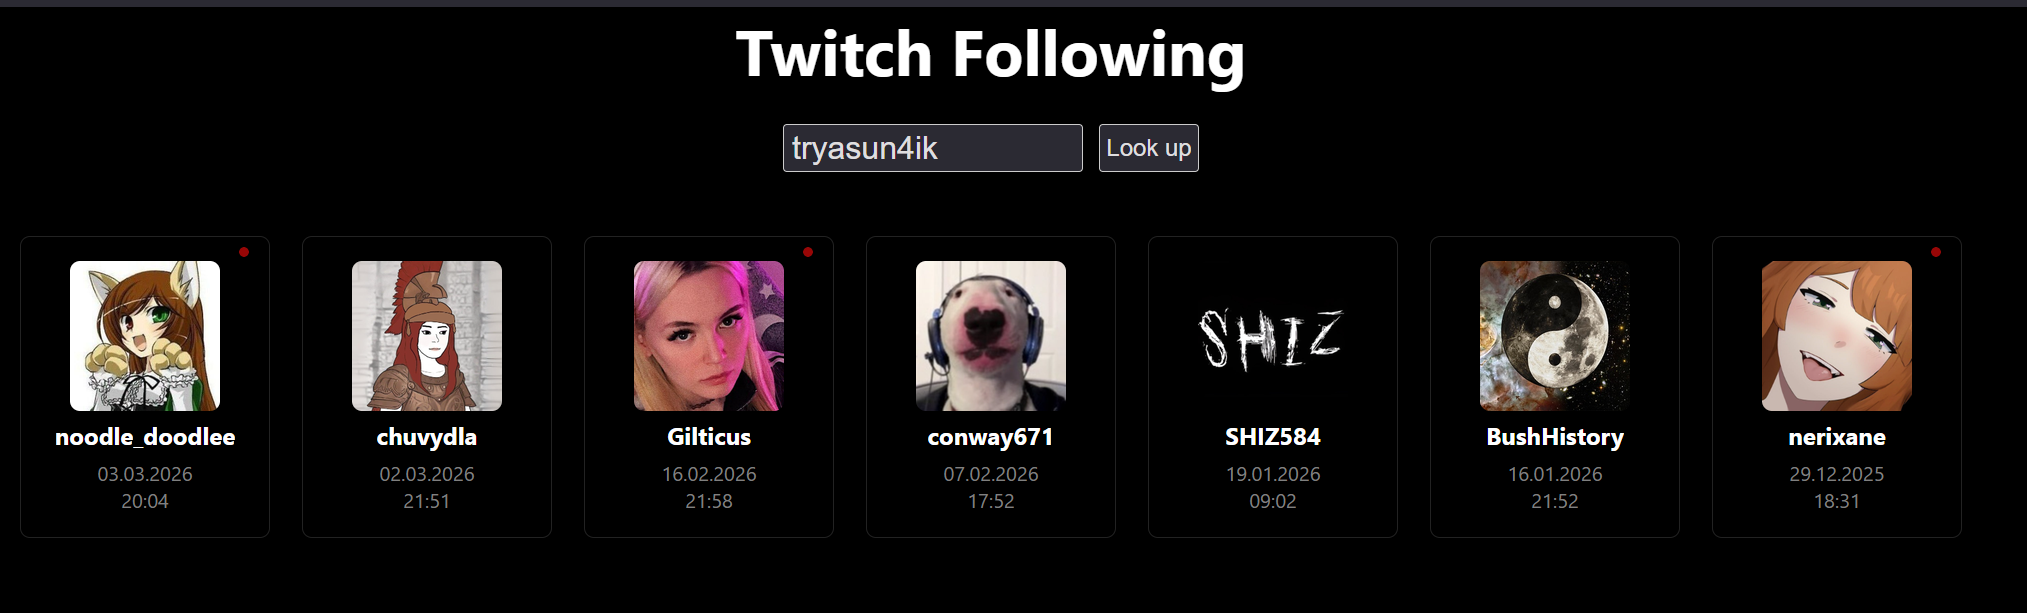The image size is (2027, 613).
Task: Click red live dot on nerixane card
Action: tap(1936, 252)
